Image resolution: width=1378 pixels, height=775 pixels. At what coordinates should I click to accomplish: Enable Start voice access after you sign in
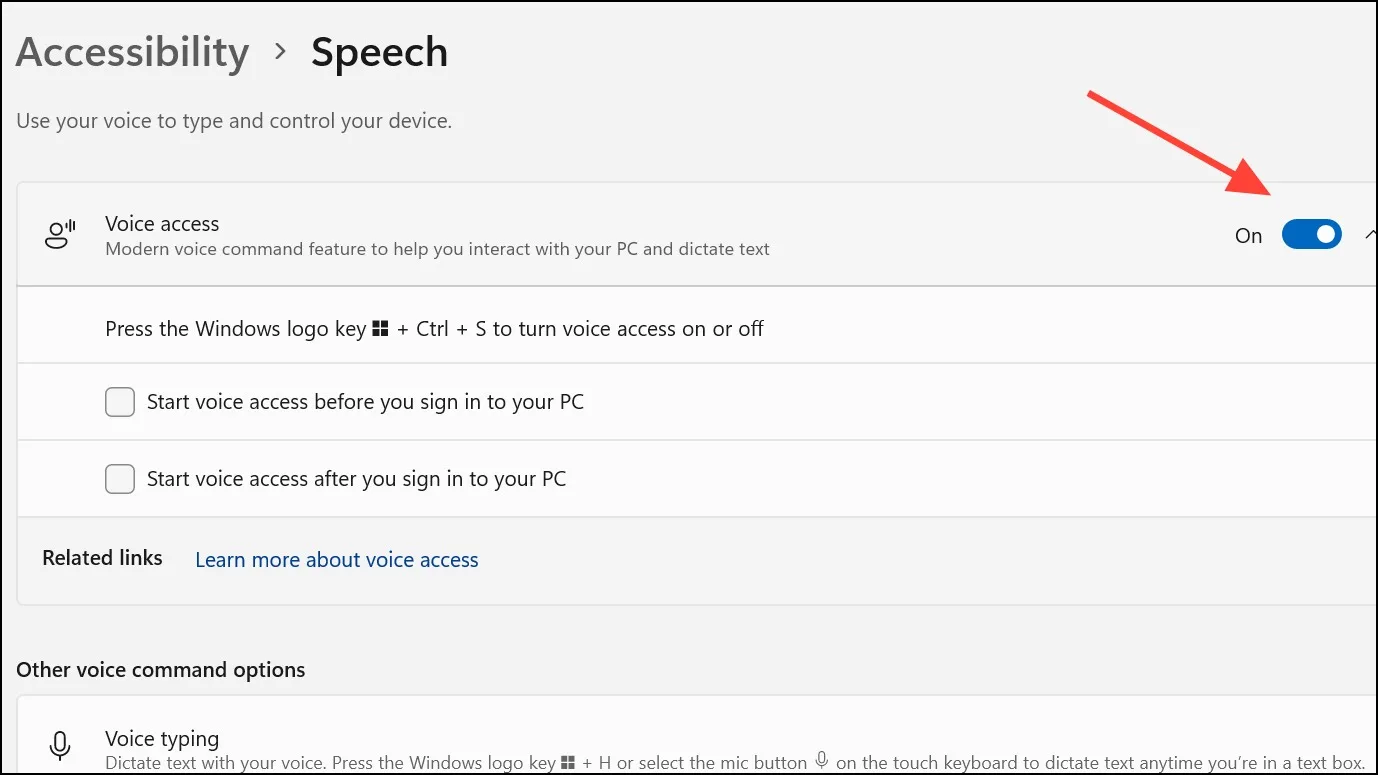click(120, 479)
